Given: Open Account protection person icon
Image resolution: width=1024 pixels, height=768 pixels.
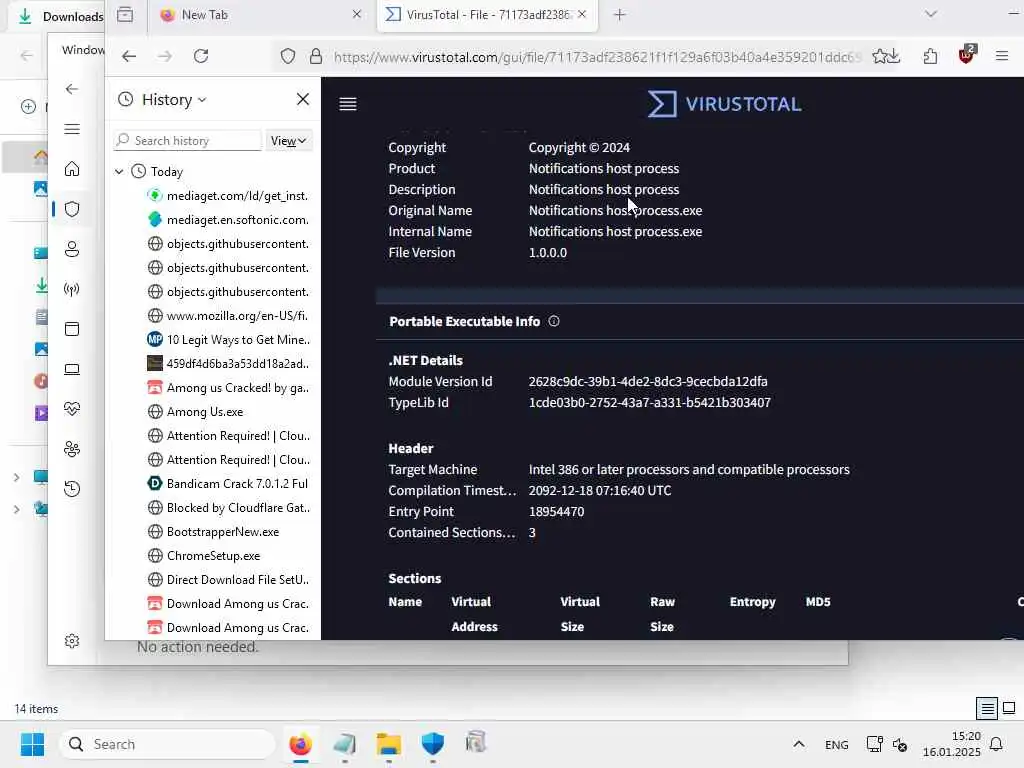Looking at the screenshot, I should tap(72, 249).
